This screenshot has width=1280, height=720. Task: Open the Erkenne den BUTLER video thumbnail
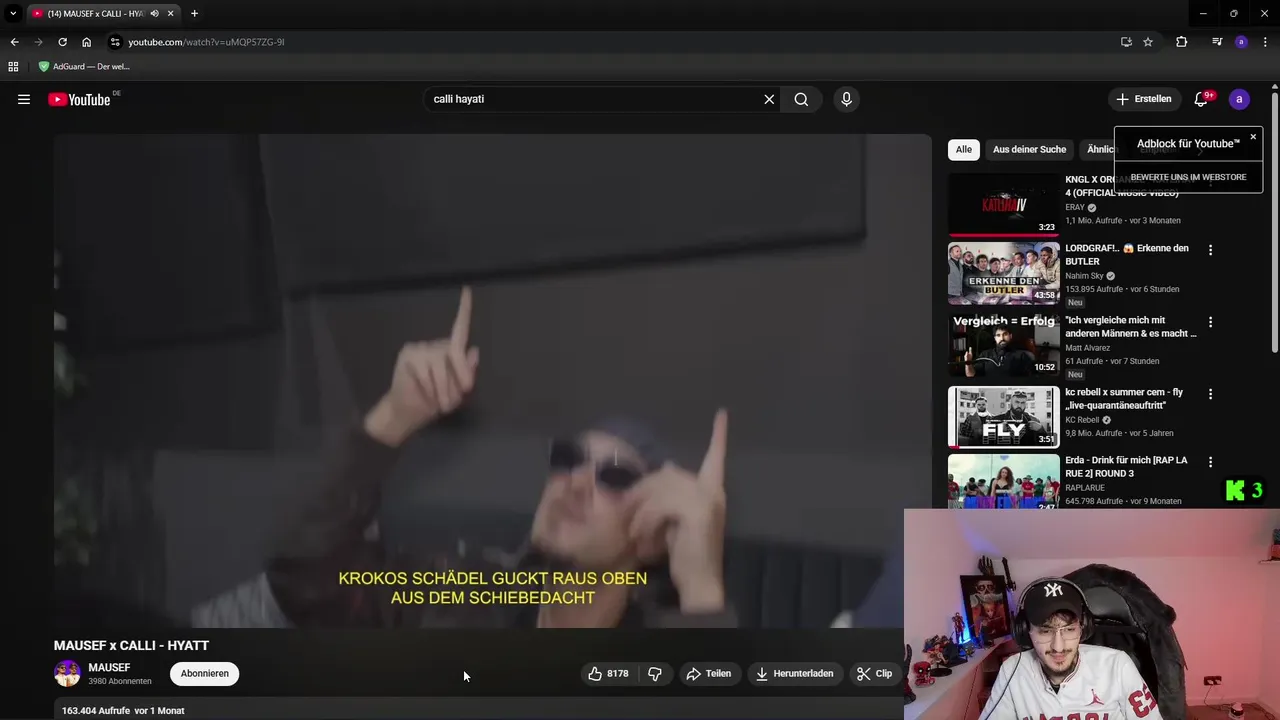1003,273
